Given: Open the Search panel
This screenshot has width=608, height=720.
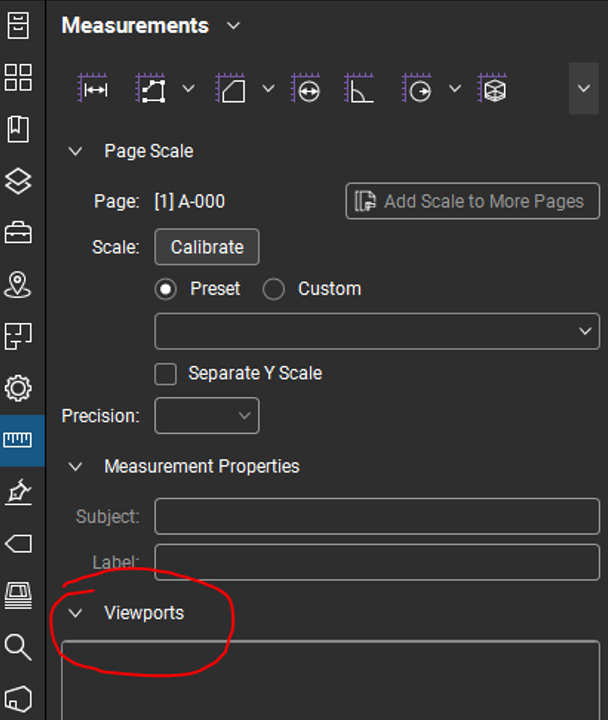Looking at the screenshot, I should 18,647.
